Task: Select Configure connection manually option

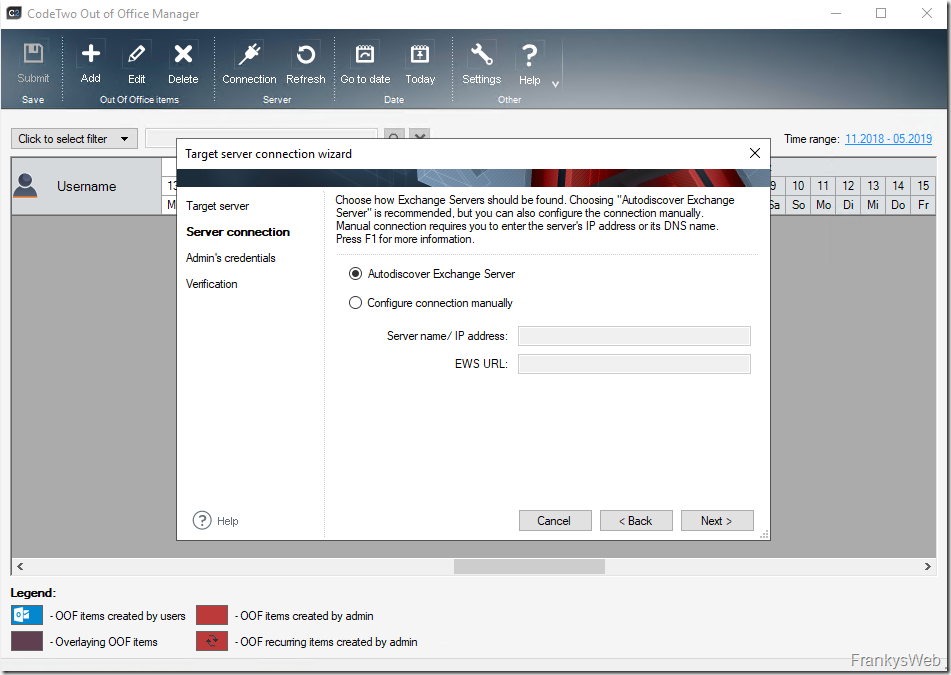Action: coord(431,303)
